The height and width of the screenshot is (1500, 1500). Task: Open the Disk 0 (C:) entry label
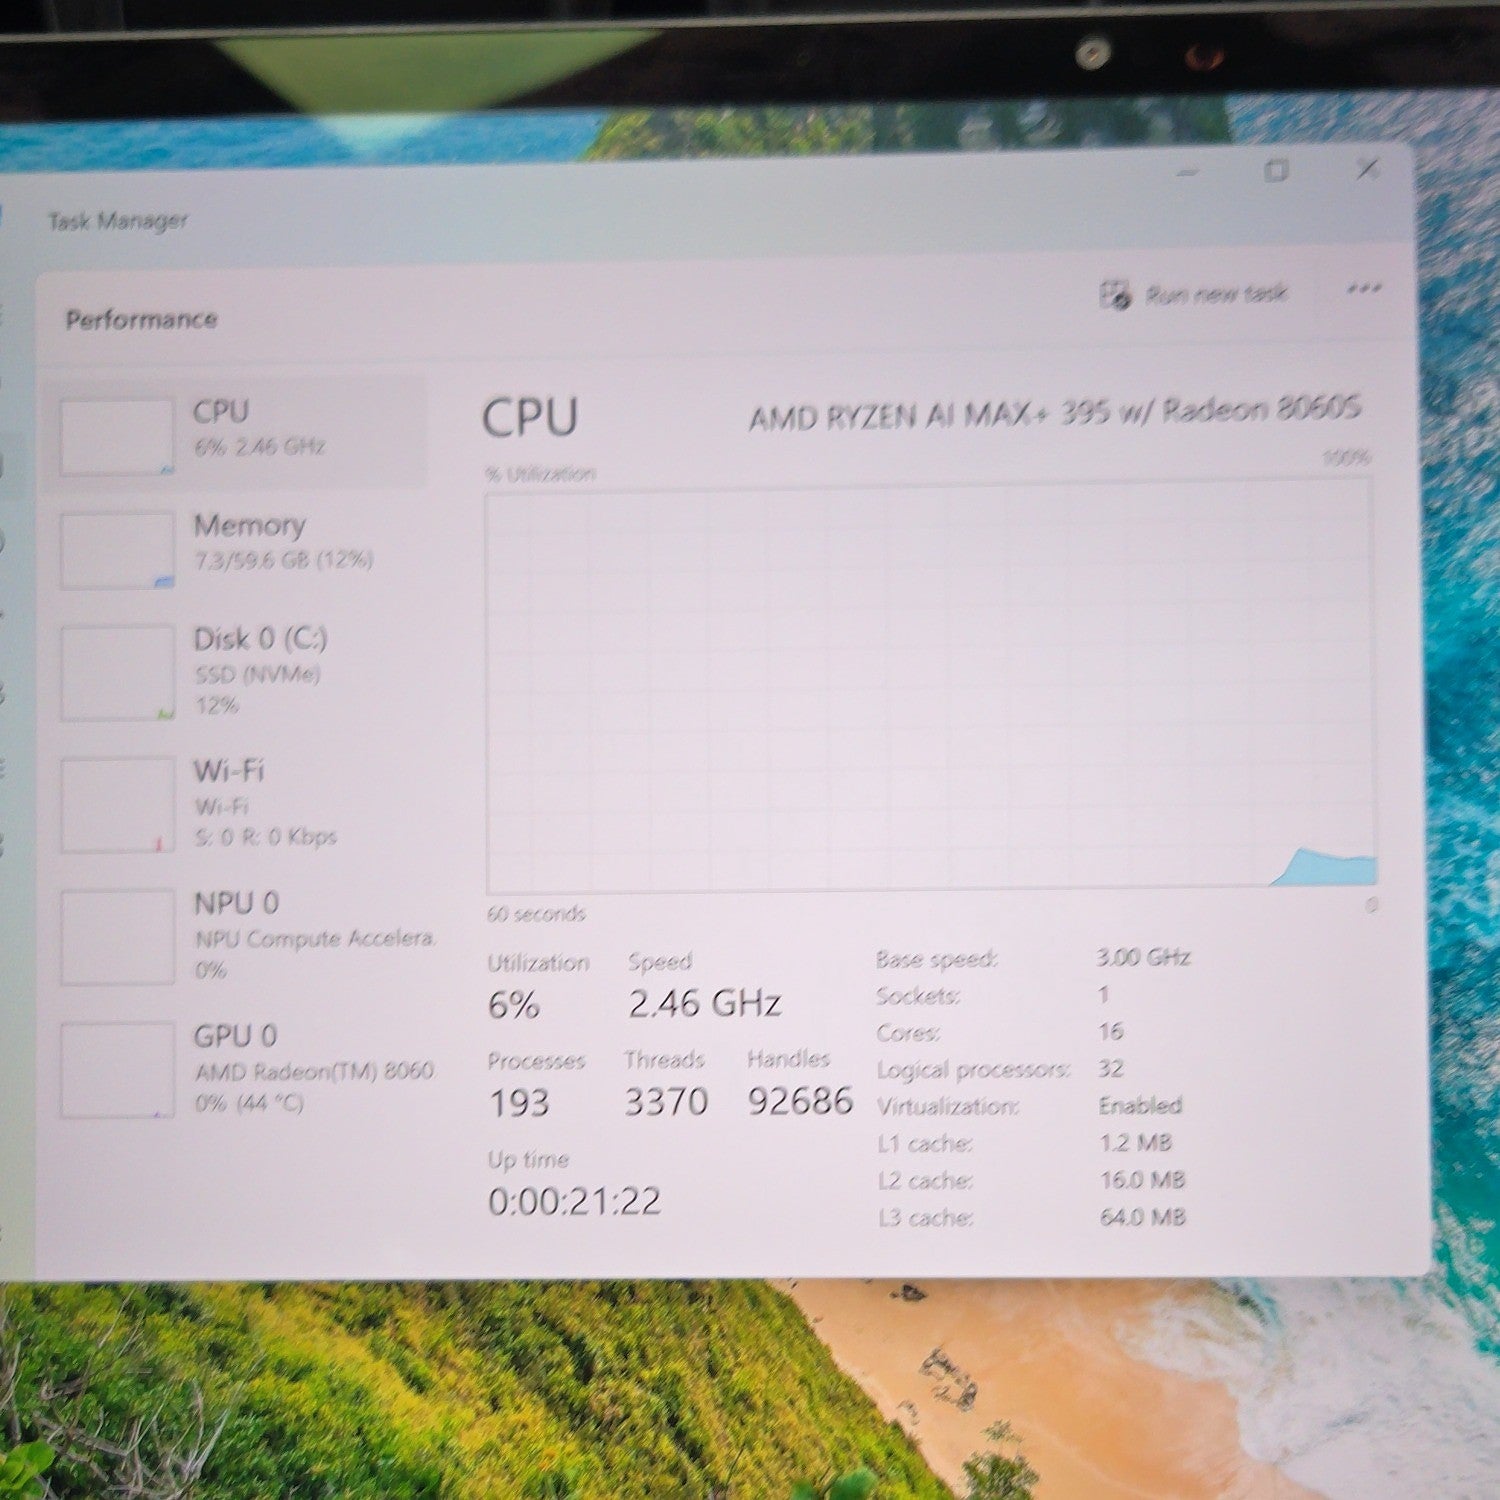point(260,639)
